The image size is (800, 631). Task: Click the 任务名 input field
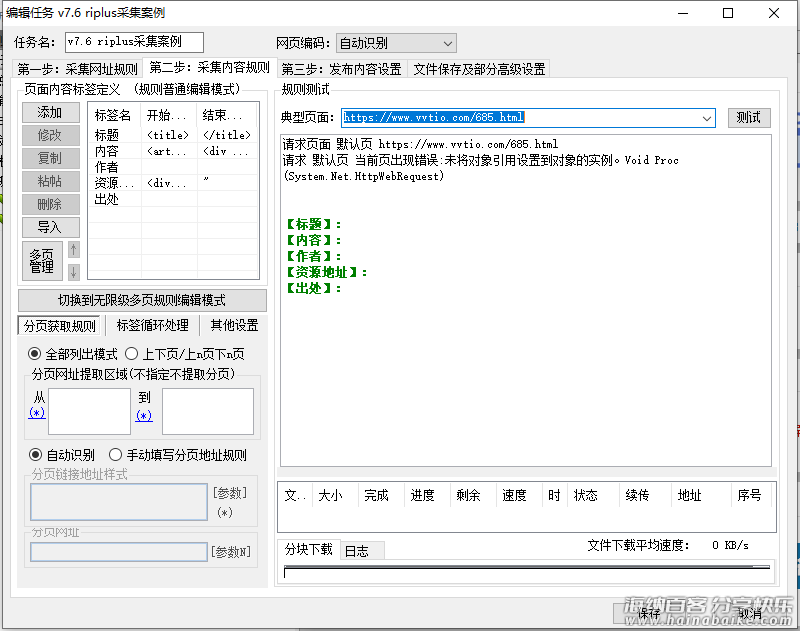(x=134, y=42)
